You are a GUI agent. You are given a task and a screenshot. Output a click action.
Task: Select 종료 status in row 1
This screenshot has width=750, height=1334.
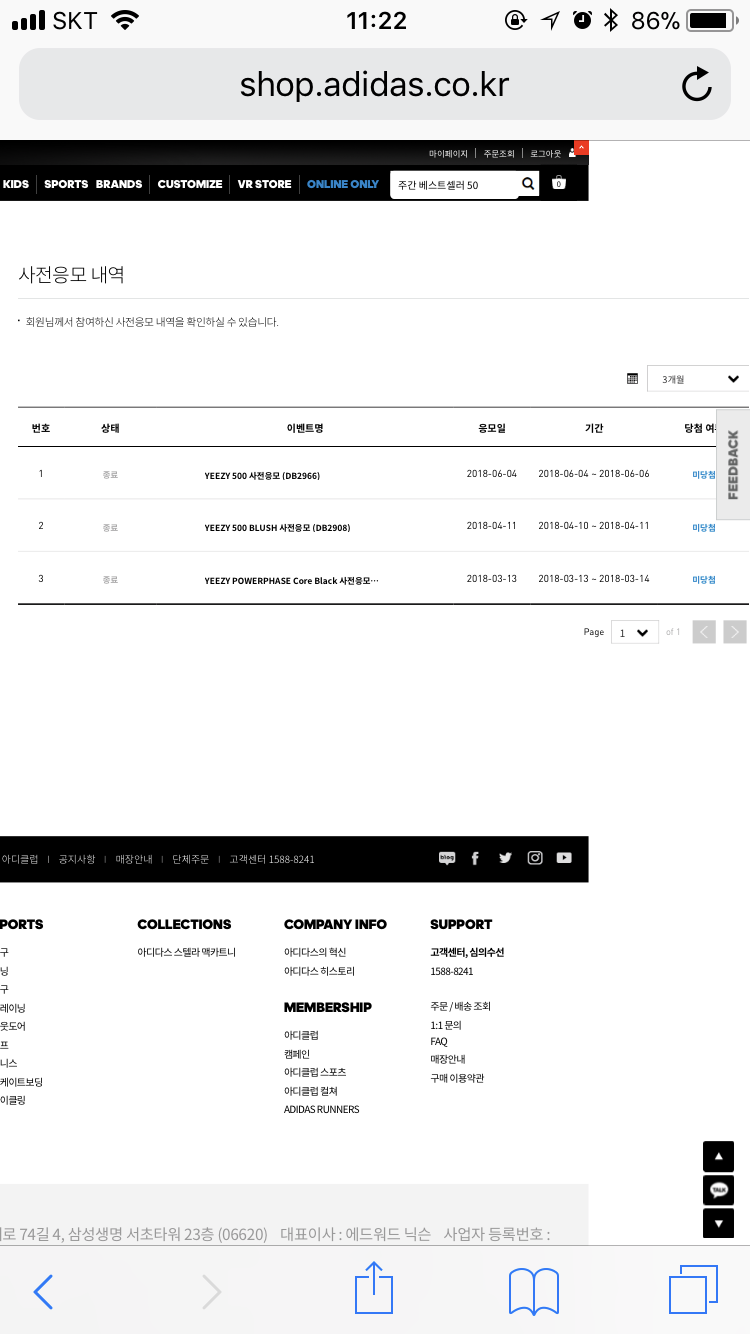pyautogui.click(x=110, y=474)
